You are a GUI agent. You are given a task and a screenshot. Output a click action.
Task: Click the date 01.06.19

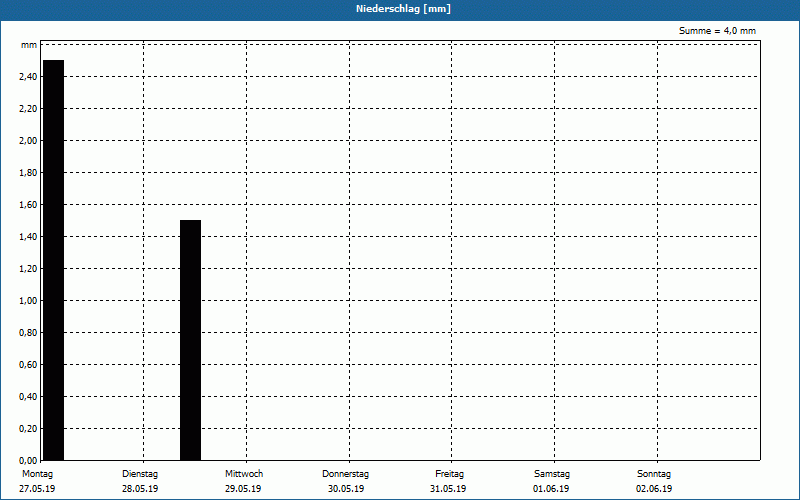tap(551, 489)
